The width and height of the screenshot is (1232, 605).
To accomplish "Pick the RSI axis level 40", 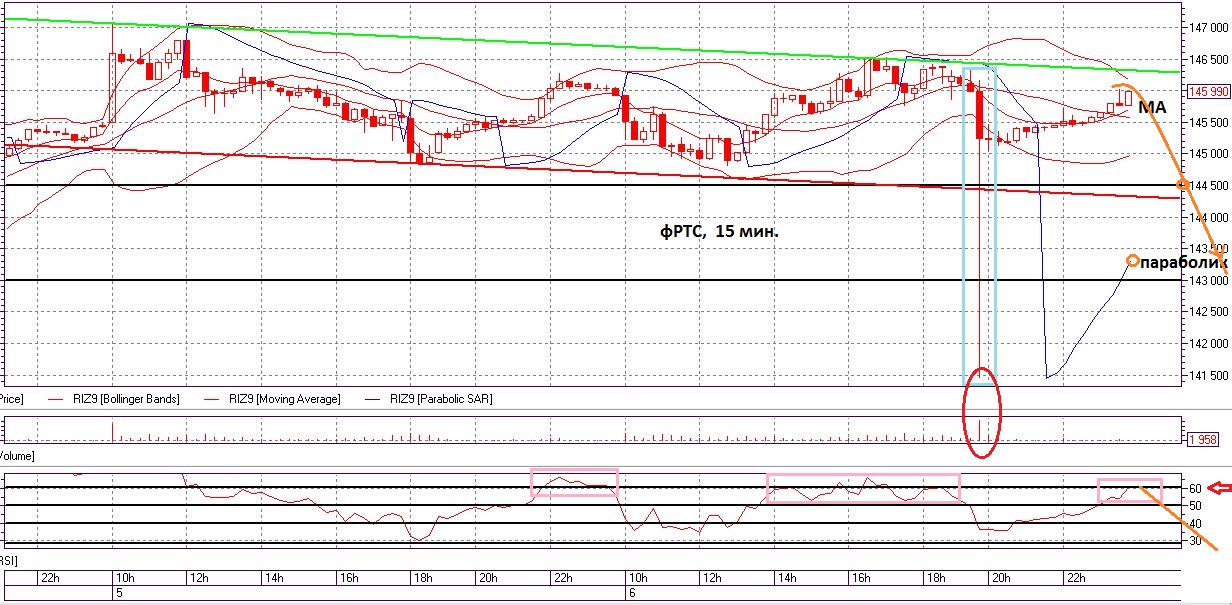I will tap(1194, 523).
